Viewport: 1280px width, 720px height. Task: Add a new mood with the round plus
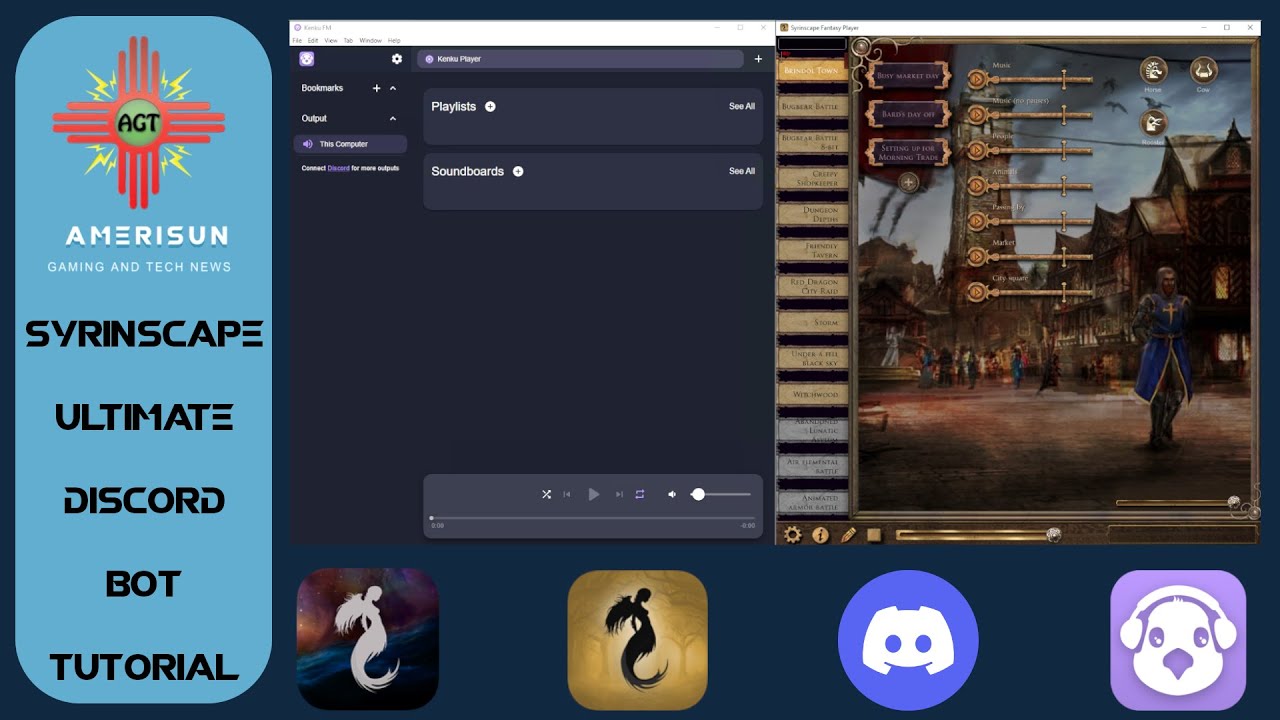coord(908,182)
